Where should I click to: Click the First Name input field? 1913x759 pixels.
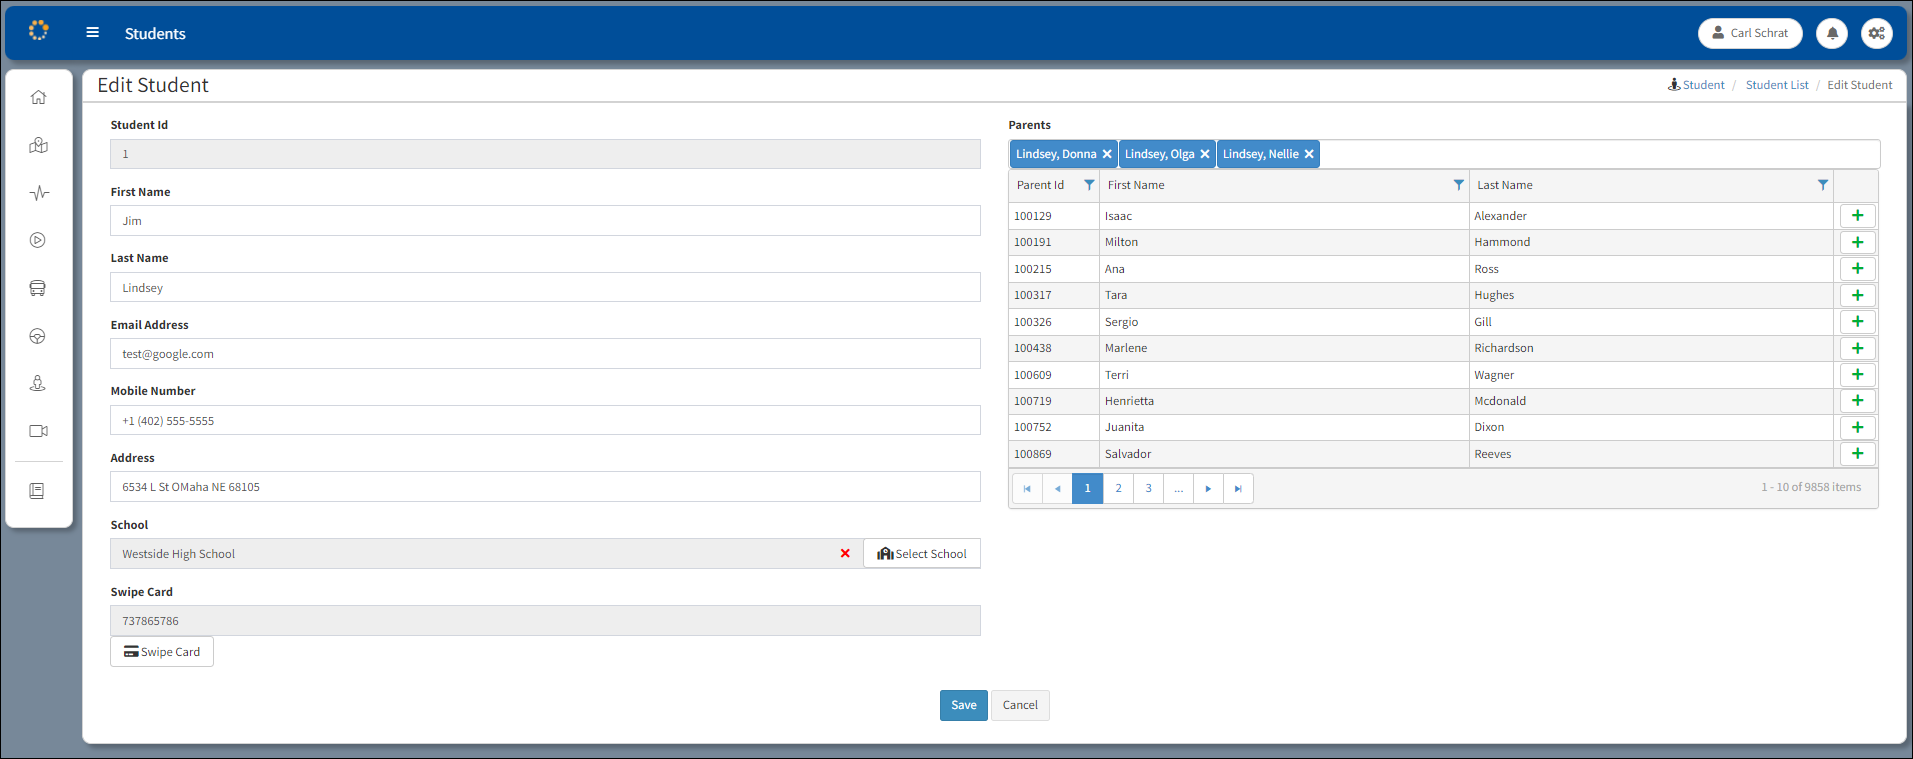pyautogui.click(x=545, y=221)
